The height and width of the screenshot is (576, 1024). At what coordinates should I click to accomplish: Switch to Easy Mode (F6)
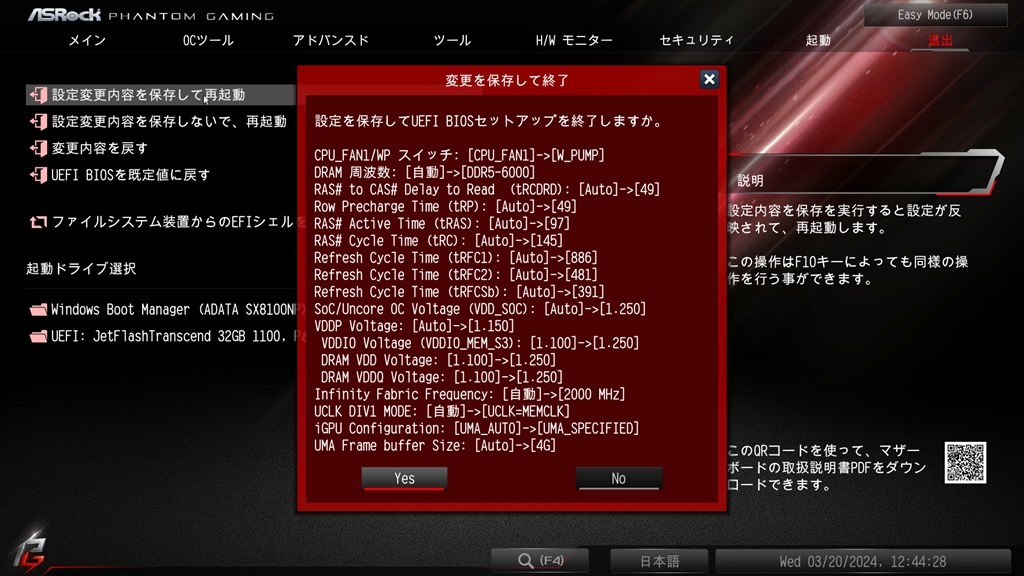click(935, 14)
